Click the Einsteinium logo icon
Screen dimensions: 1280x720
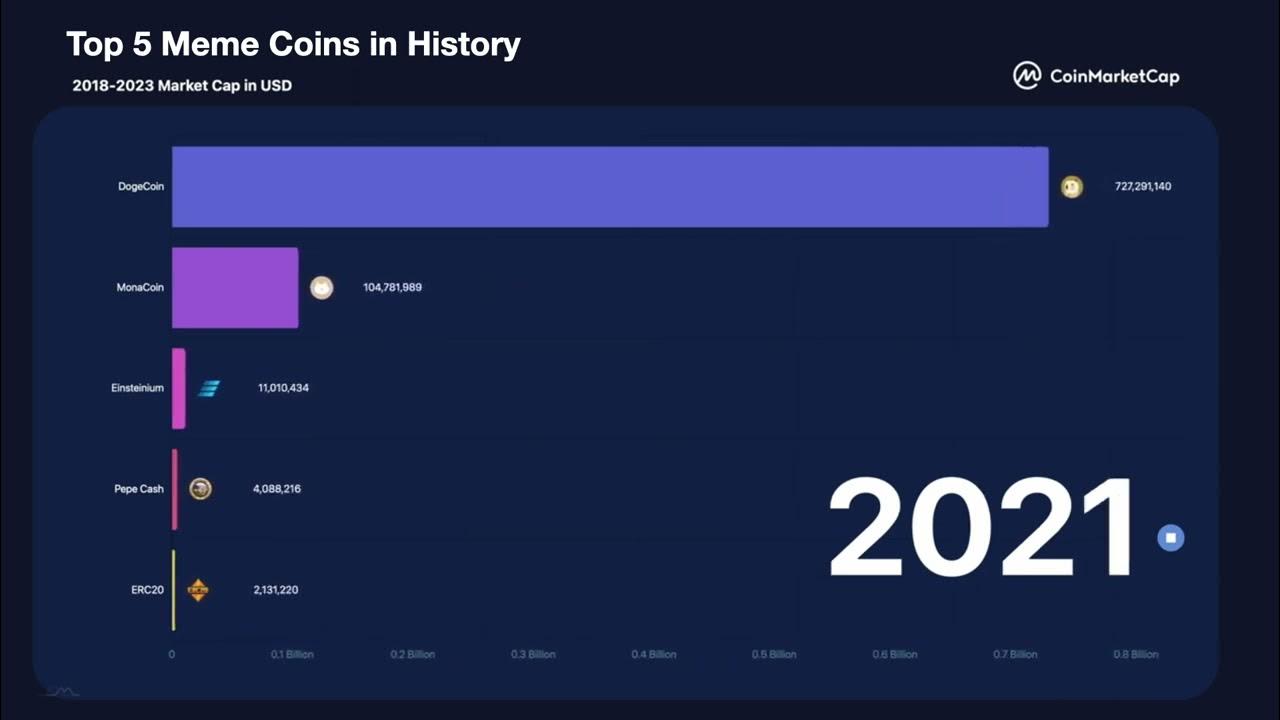(x=208, y=388)
